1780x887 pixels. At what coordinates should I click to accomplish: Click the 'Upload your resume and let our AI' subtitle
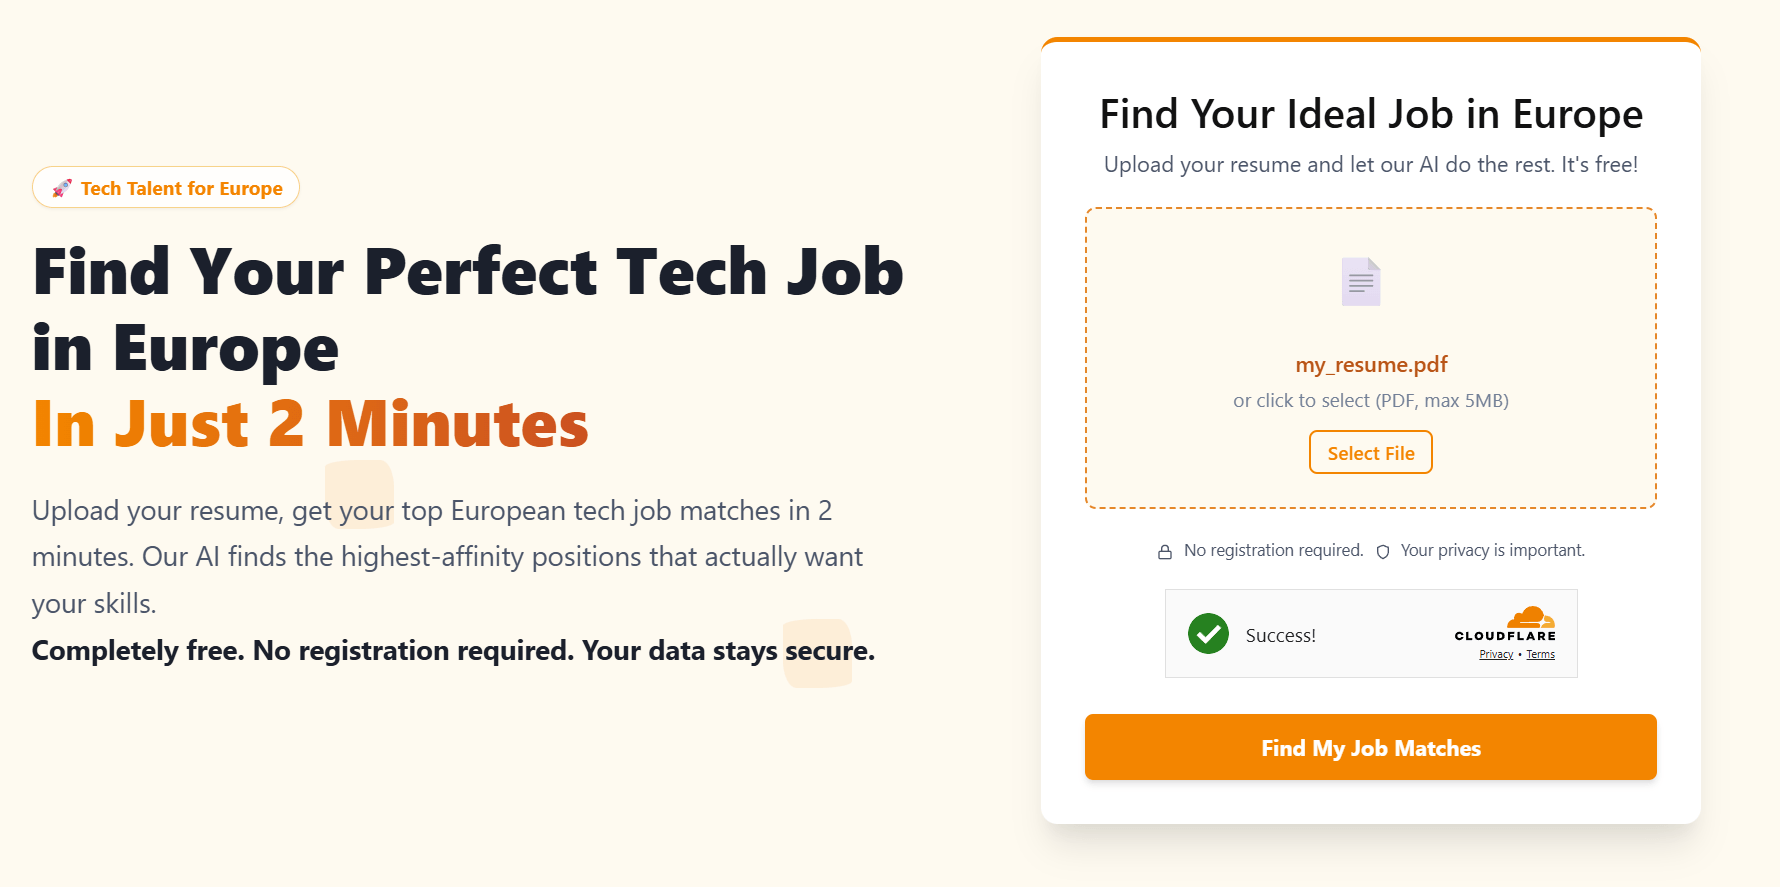pos(1370,165)
